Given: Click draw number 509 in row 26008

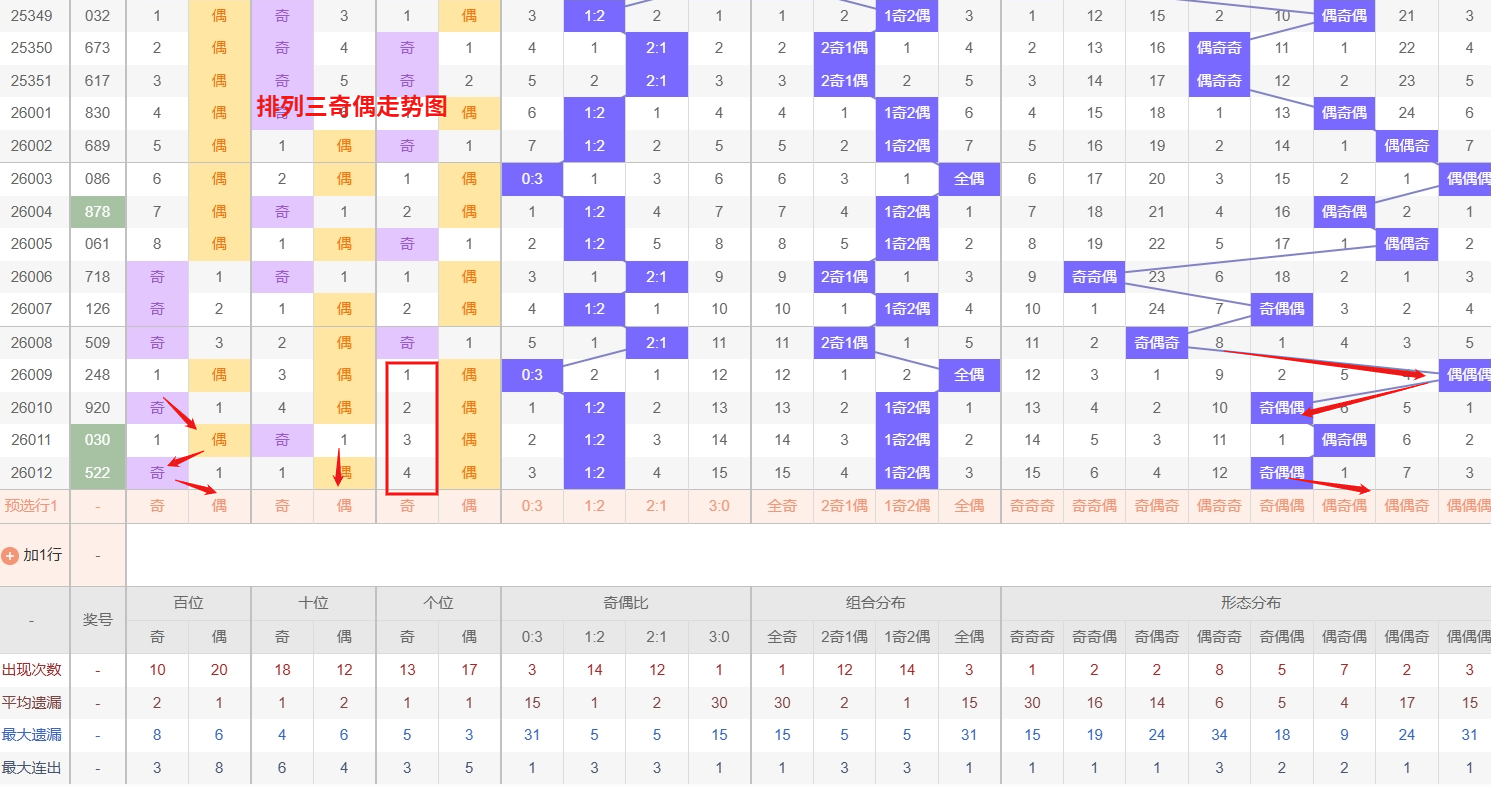Looking at the screenshot, I should (x=97, y=343).
